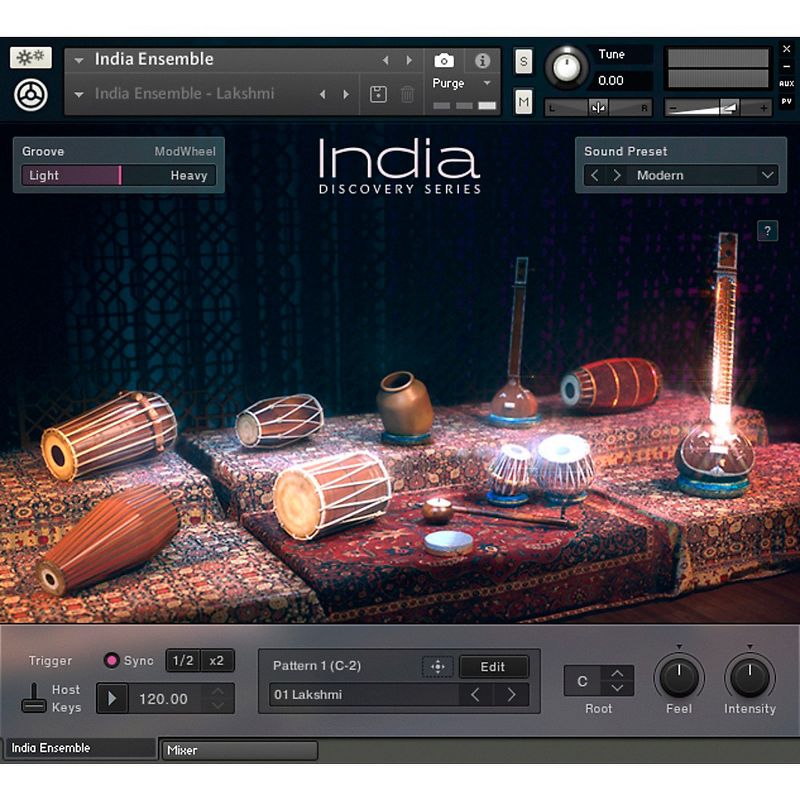This screenshot has height=800, width=800.
Task: Click the trash delete icon
Action: tap(407, 94)
